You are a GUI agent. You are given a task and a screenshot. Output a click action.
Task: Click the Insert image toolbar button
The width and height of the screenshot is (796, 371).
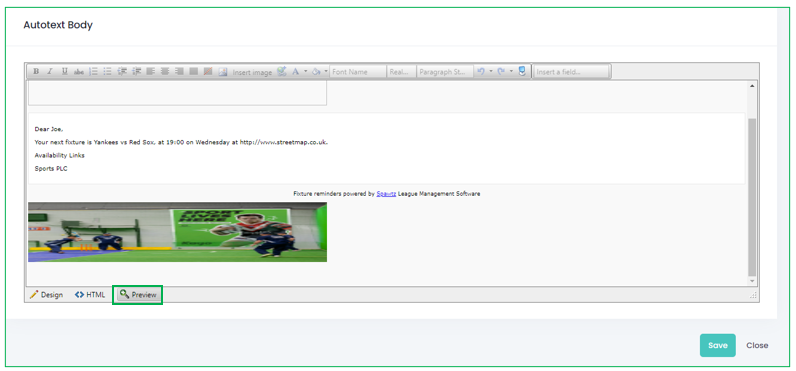click(x=252, y=72)
